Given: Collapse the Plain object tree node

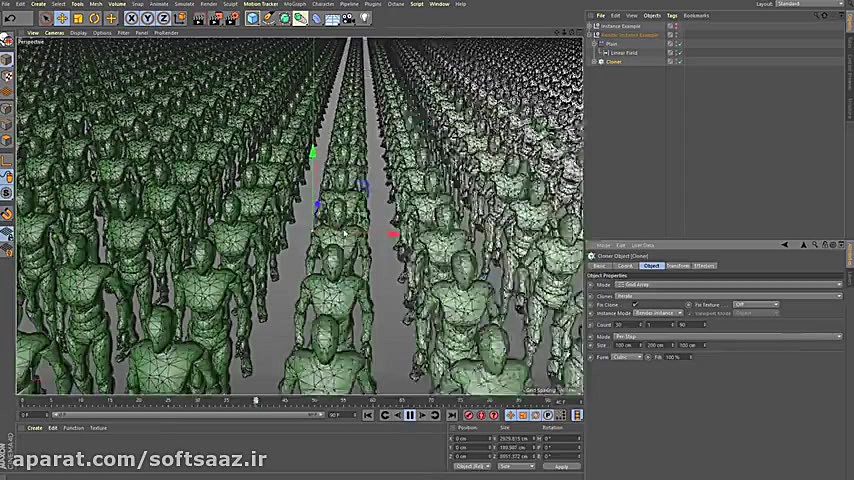Looking at the screenshot, I should pyautogui.click(x=594, y=44).
